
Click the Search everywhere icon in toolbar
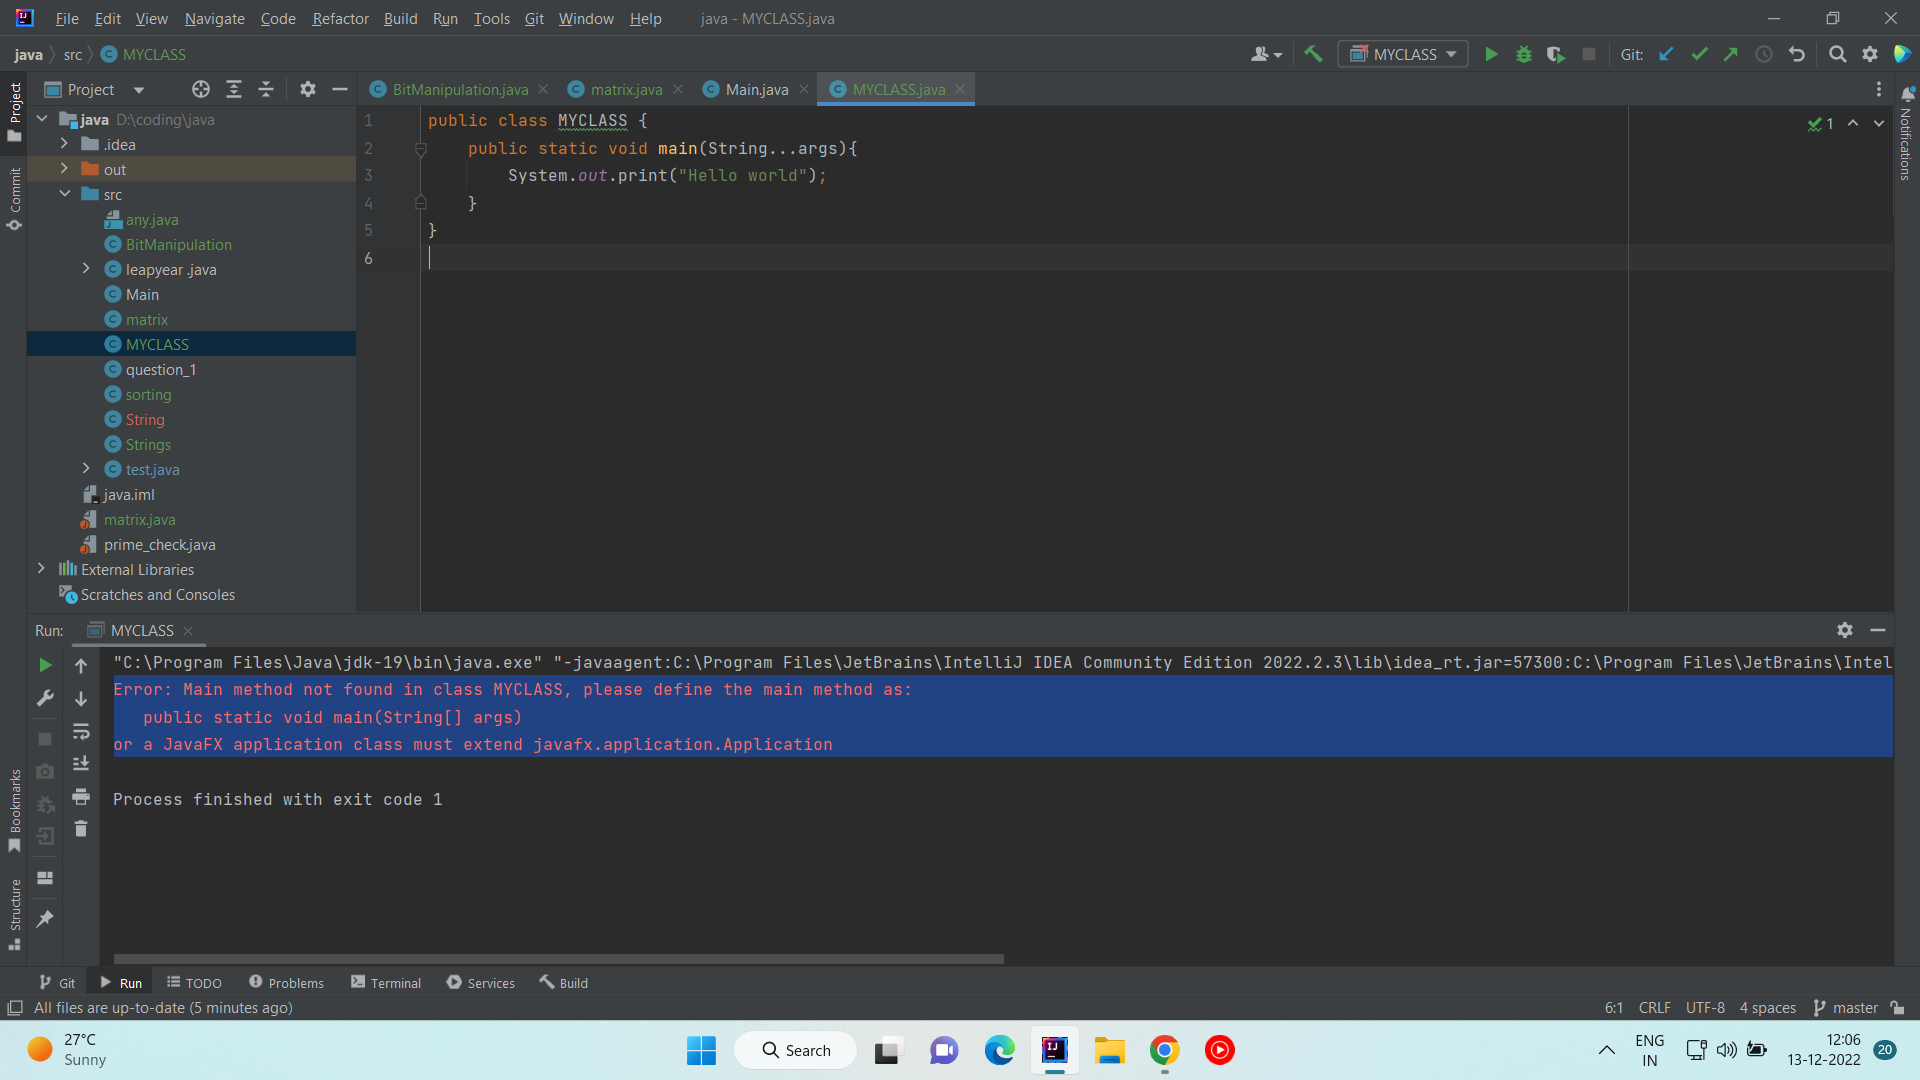pos(1838,54)
